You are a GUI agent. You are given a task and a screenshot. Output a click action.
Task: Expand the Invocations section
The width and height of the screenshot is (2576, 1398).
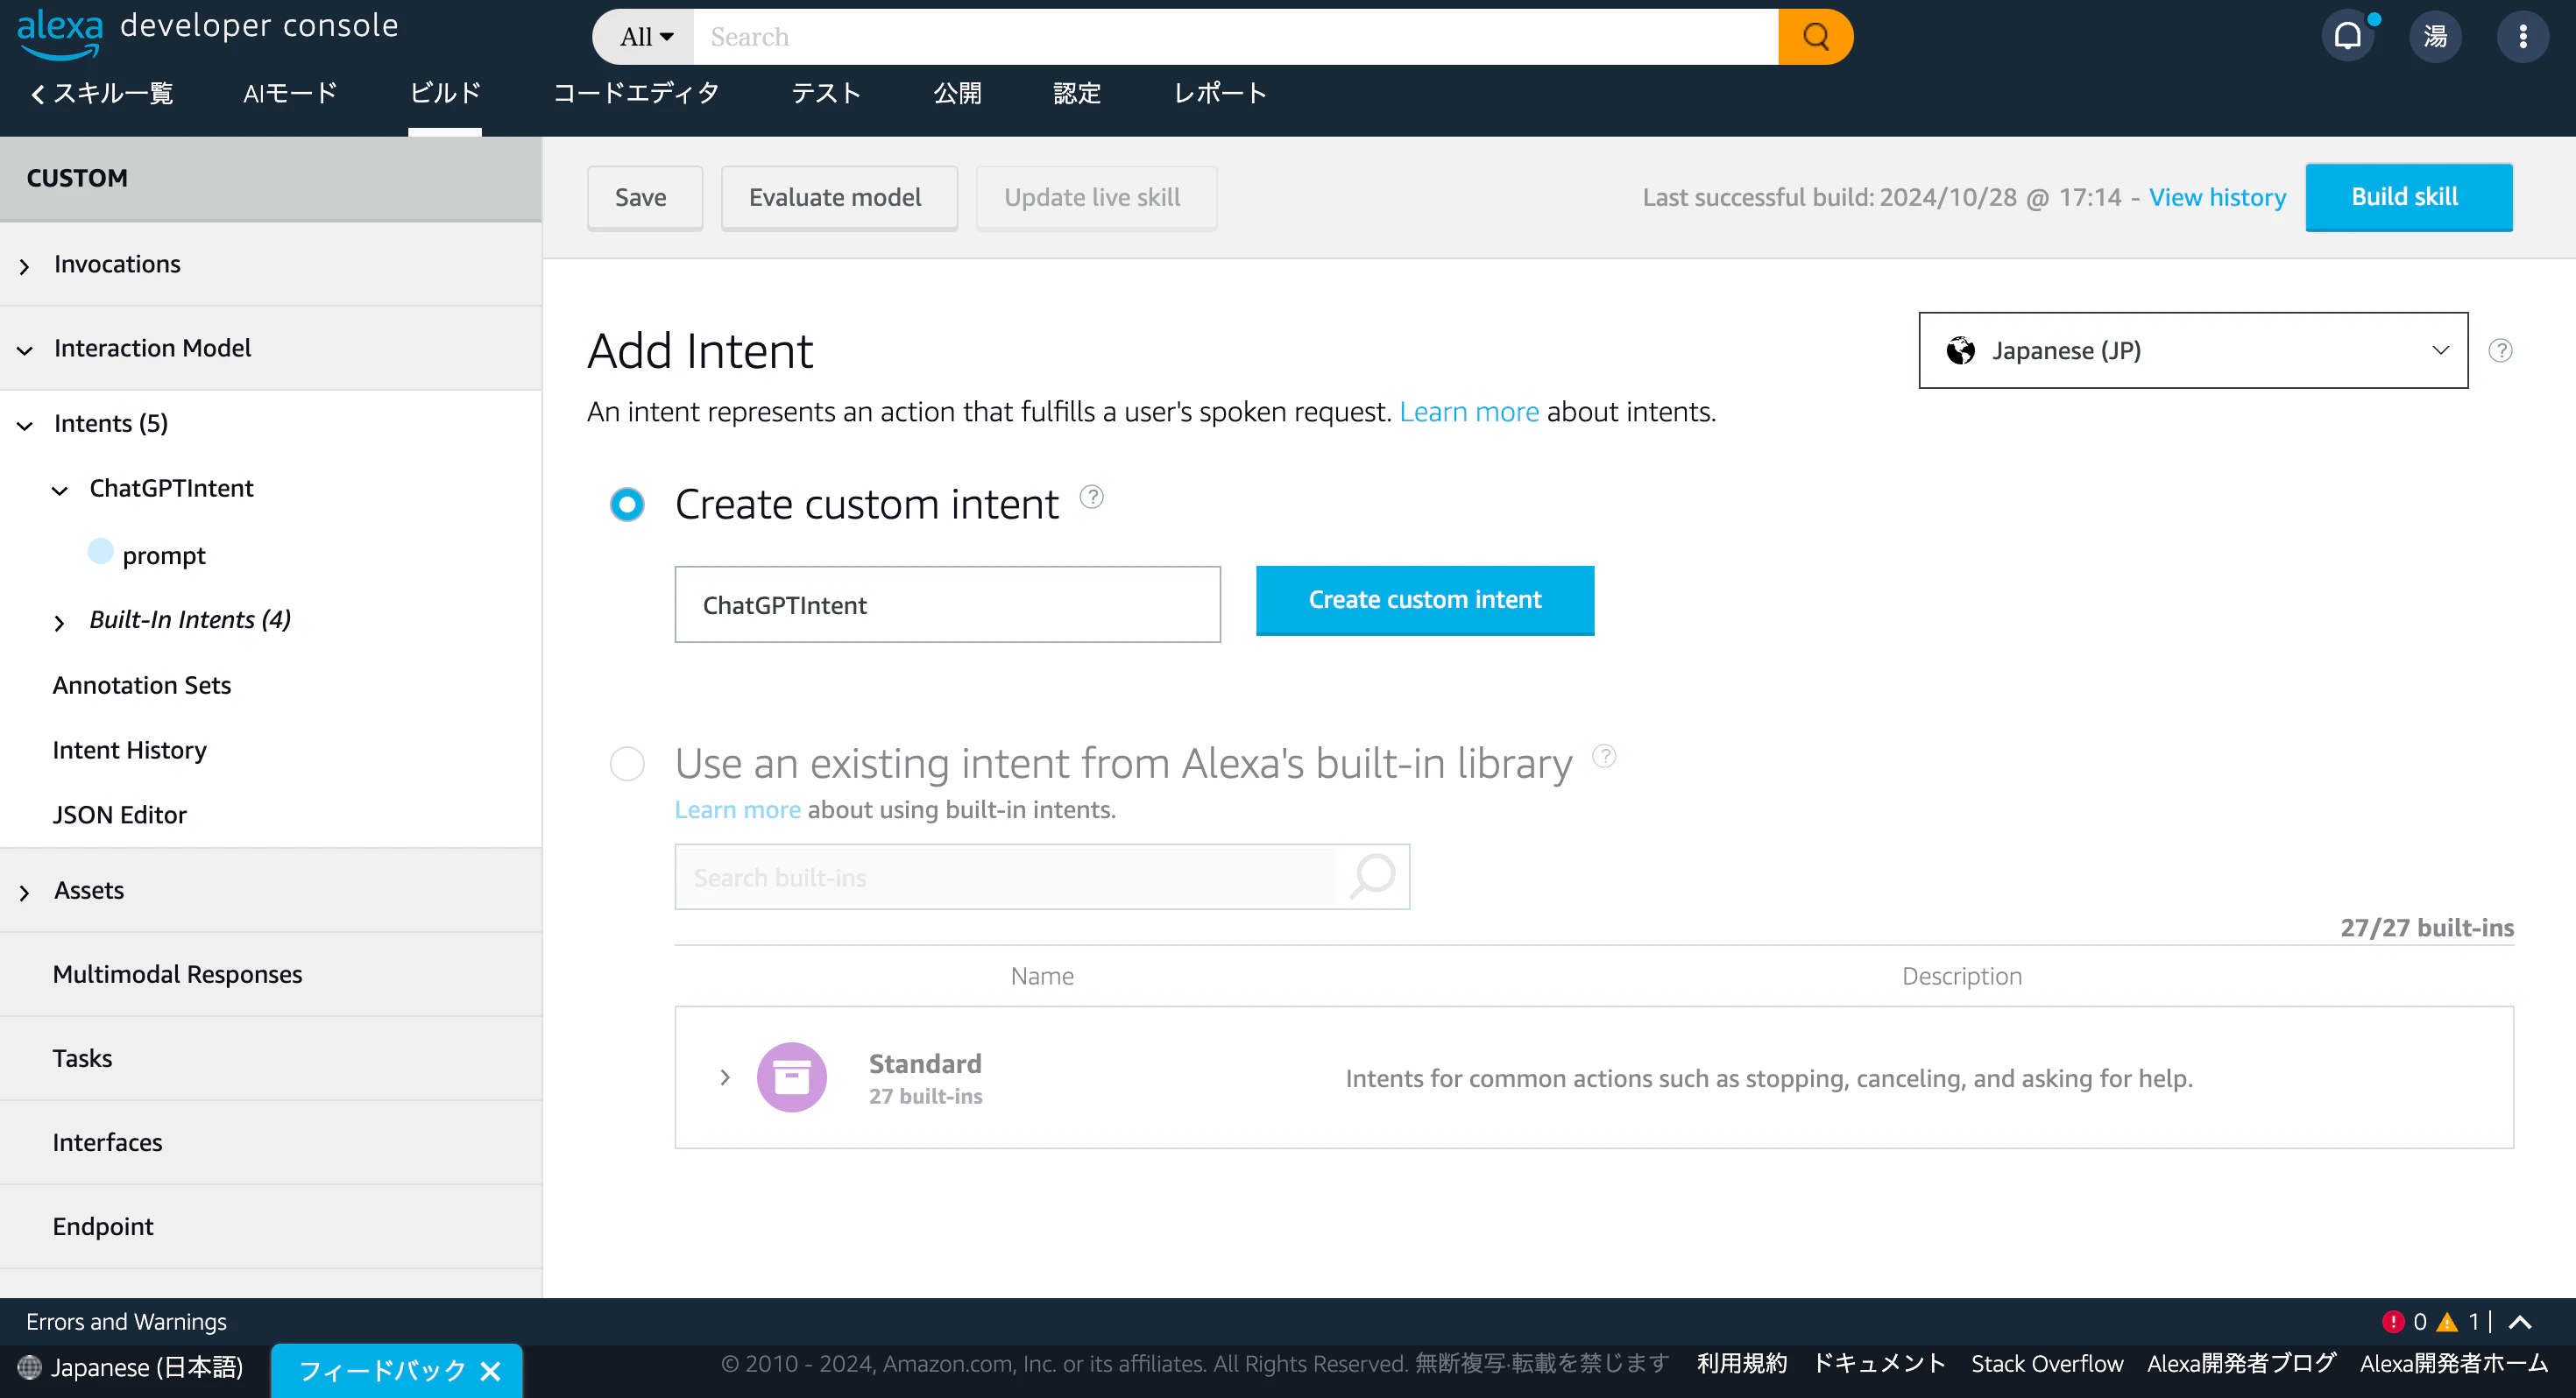tap(24, 266)
